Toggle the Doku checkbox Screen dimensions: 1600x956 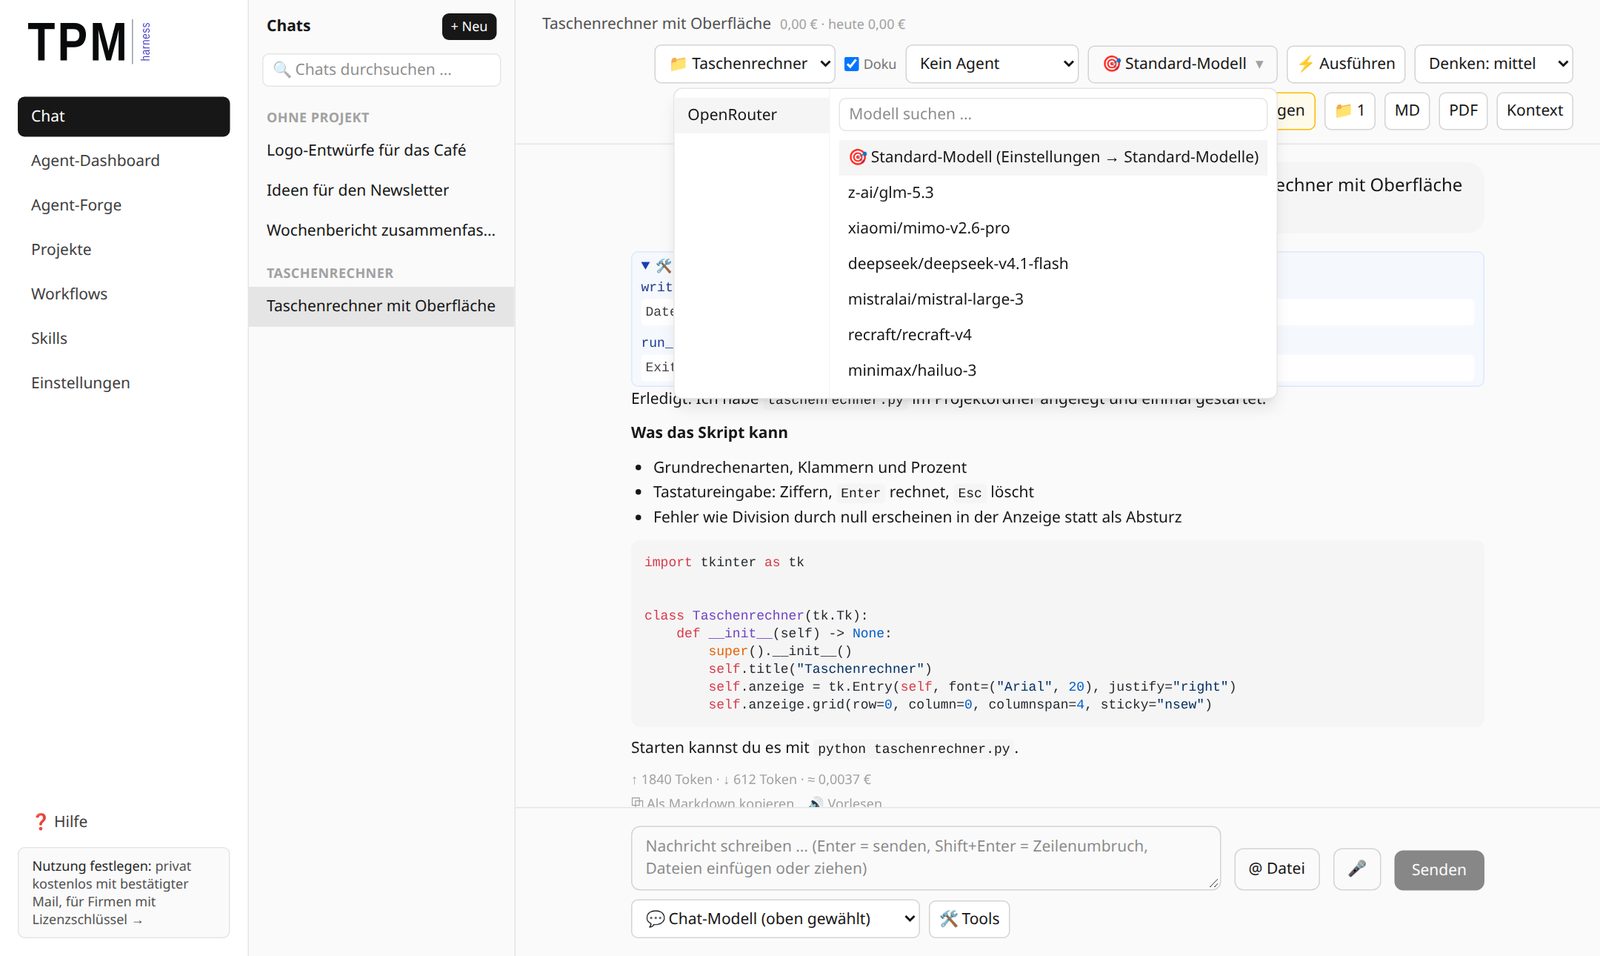coord(852,64)
